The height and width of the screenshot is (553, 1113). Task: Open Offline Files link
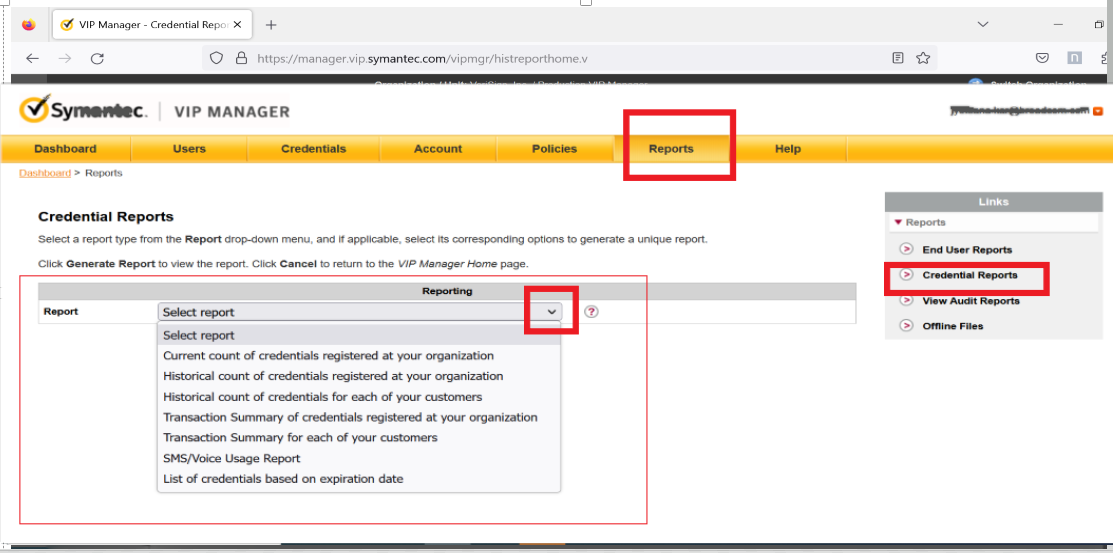pyautogui.click(x=953, y=327)
